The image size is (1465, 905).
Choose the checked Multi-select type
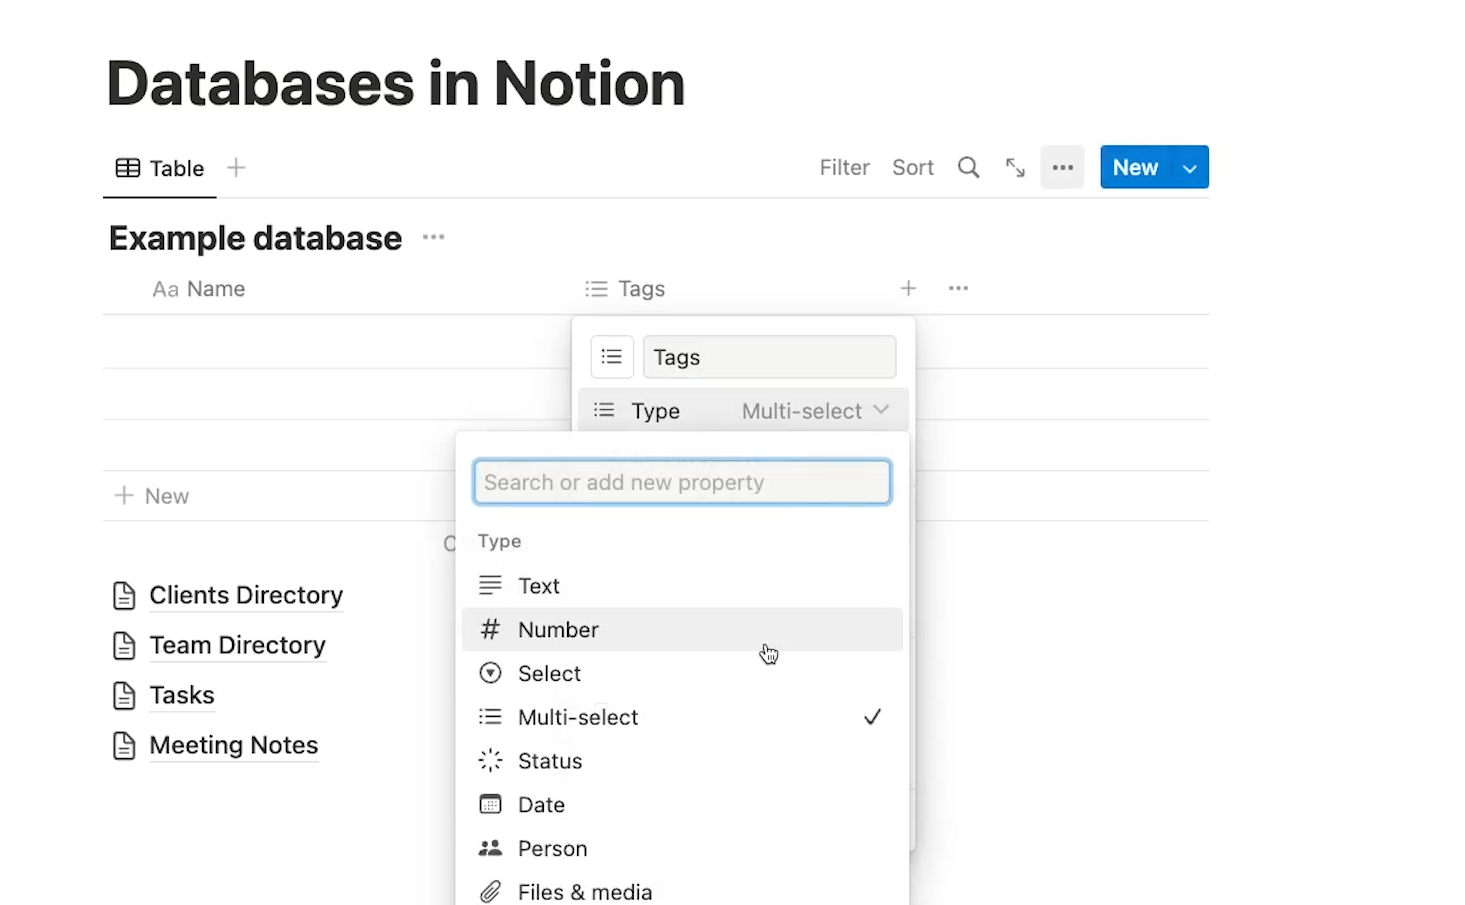pos(682,717)
